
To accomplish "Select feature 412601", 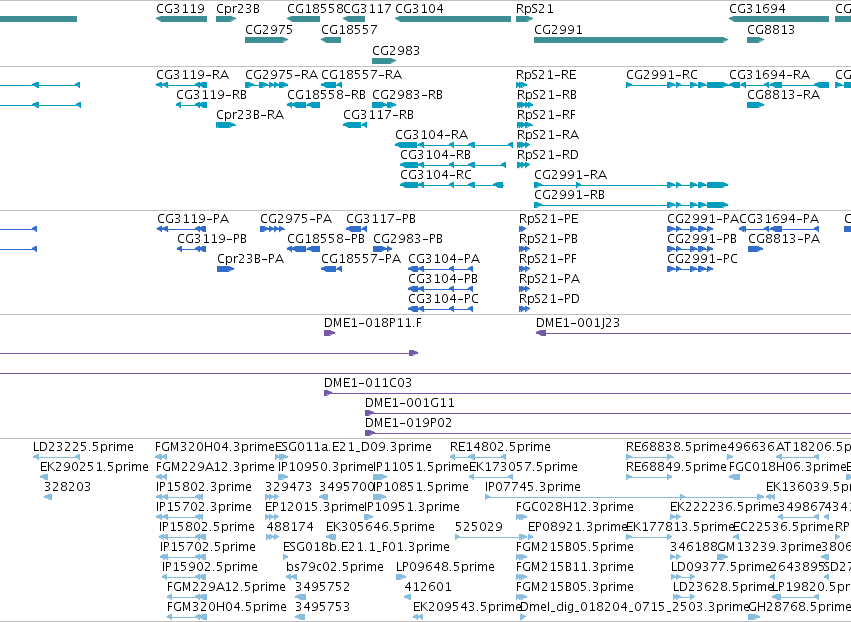I will [408, 598].
